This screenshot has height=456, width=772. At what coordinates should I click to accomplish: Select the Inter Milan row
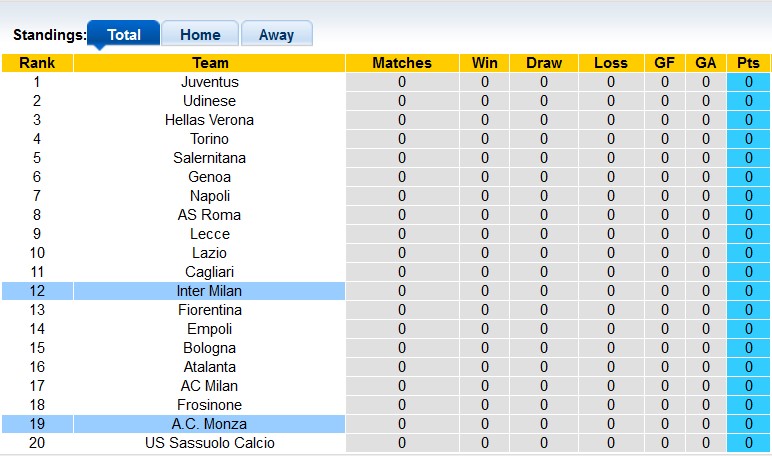pyautogui.click(x=210, y=291)
